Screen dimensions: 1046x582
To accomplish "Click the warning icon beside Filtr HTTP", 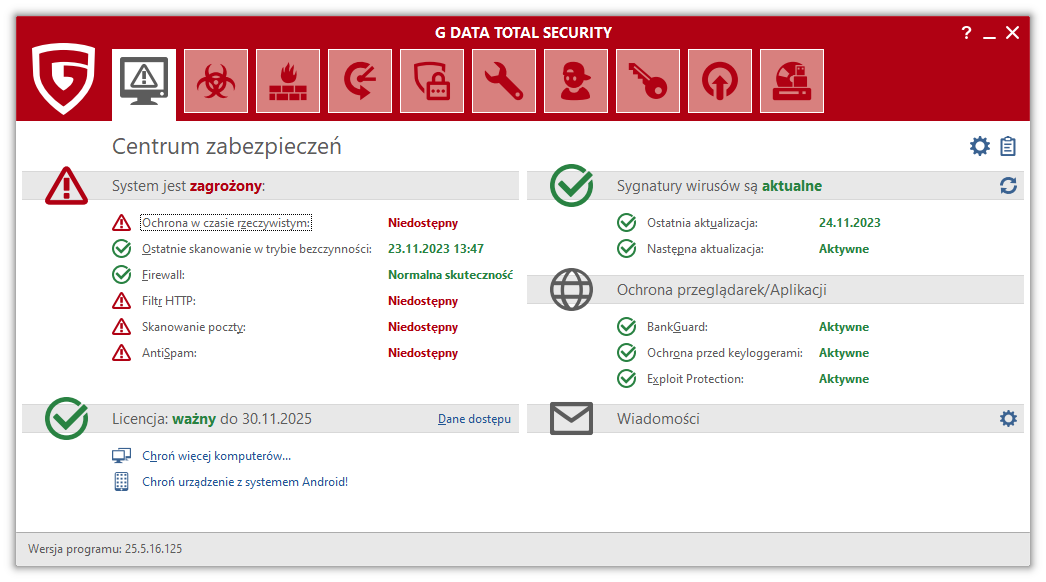I will click(x=121, y=301).
